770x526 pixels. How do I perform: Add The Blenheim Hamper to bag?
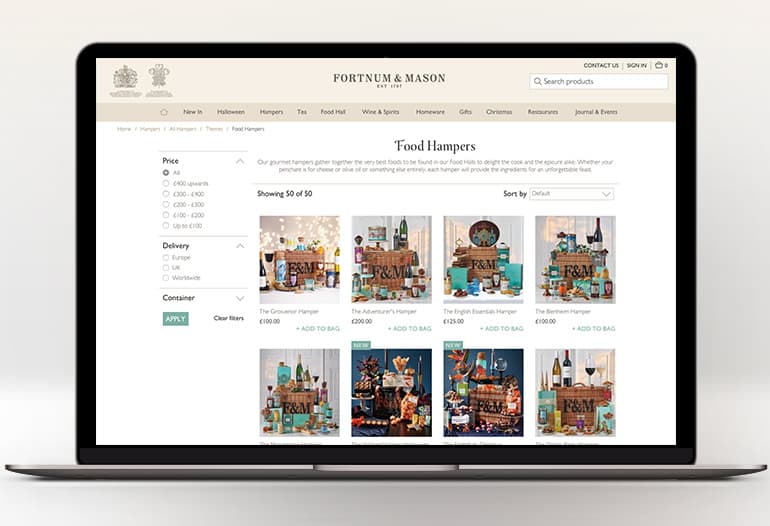click(x=593, y=329)
